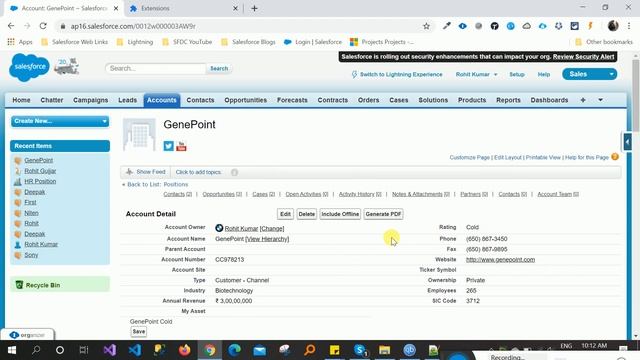
Task: Open the Opportunities tab
Action: [x=245, y=100]
